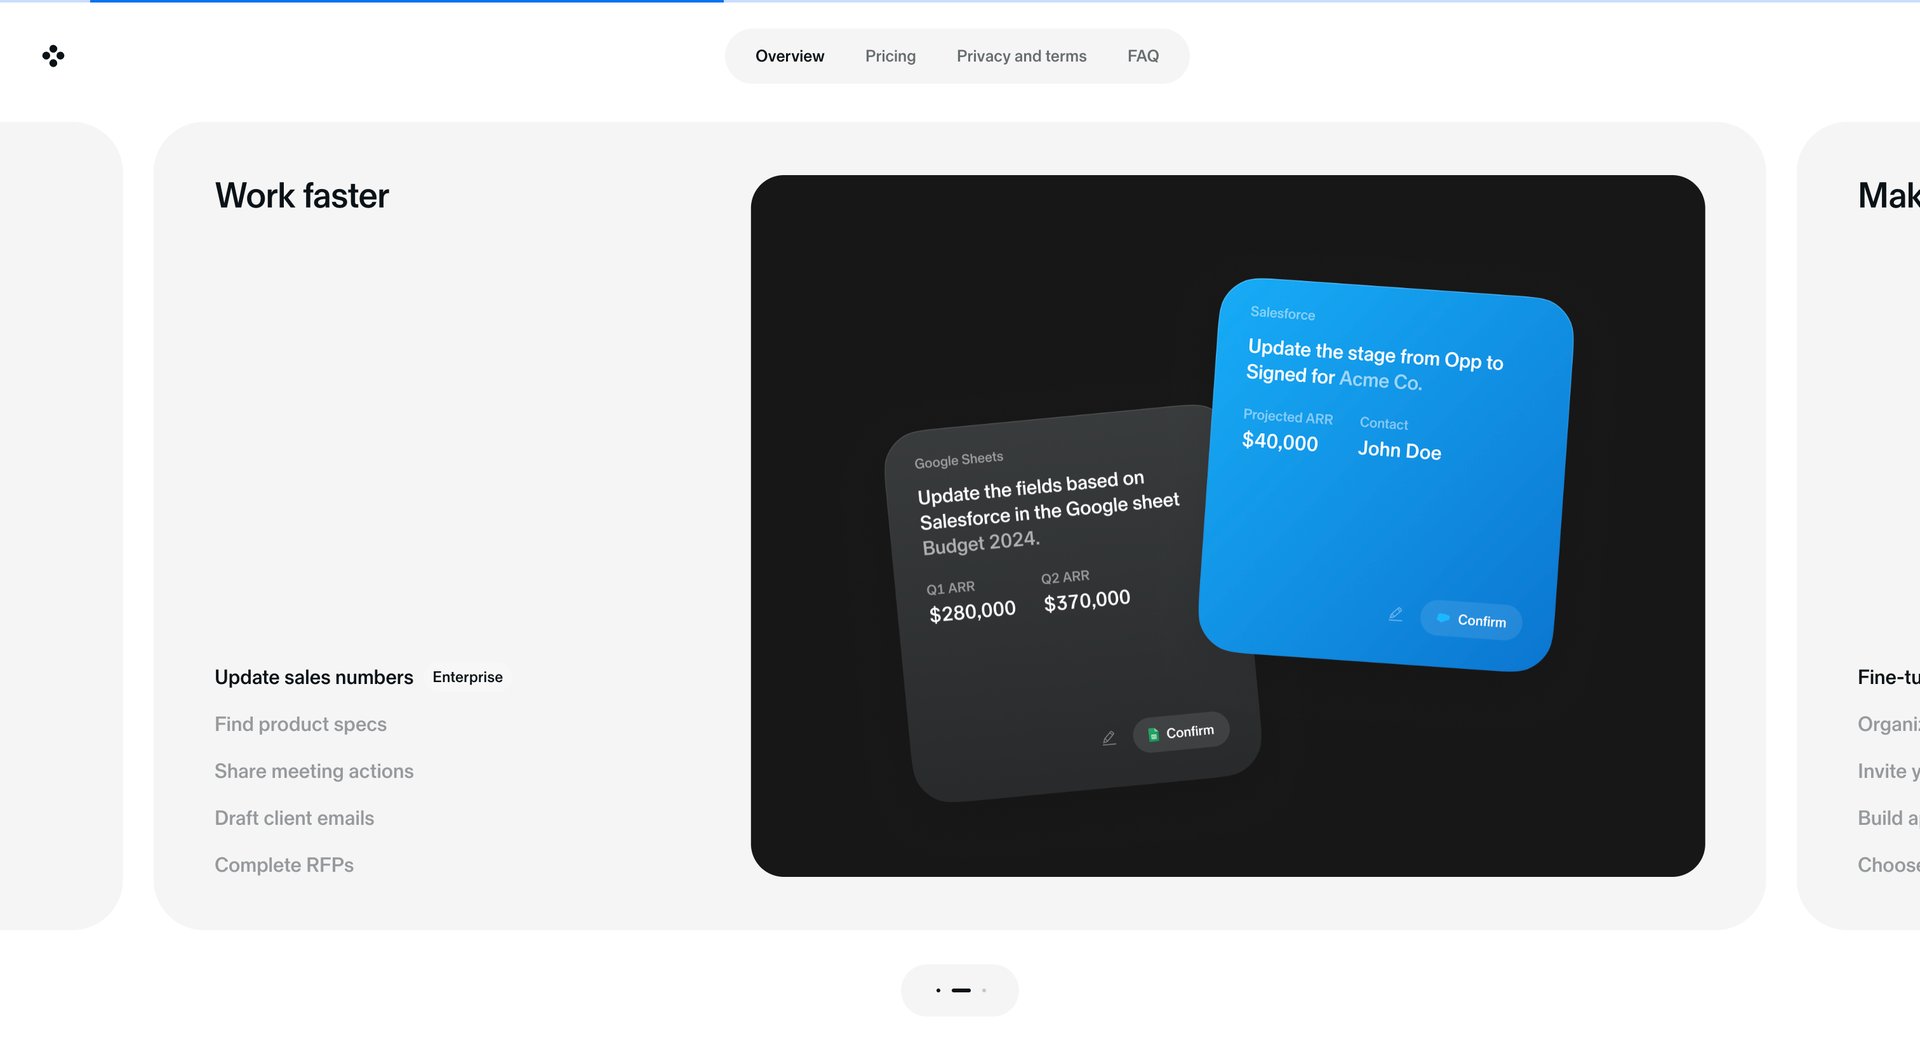Click the logo icon in the top-left corner
The image size is (1920, 1052).
pyautogui.click(x=53, y=56)
